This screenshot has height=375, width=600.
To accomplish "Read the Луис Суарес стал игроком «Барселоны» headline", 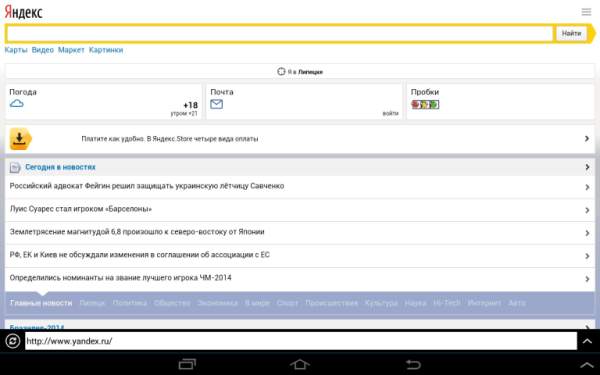I will click(81, 209).
